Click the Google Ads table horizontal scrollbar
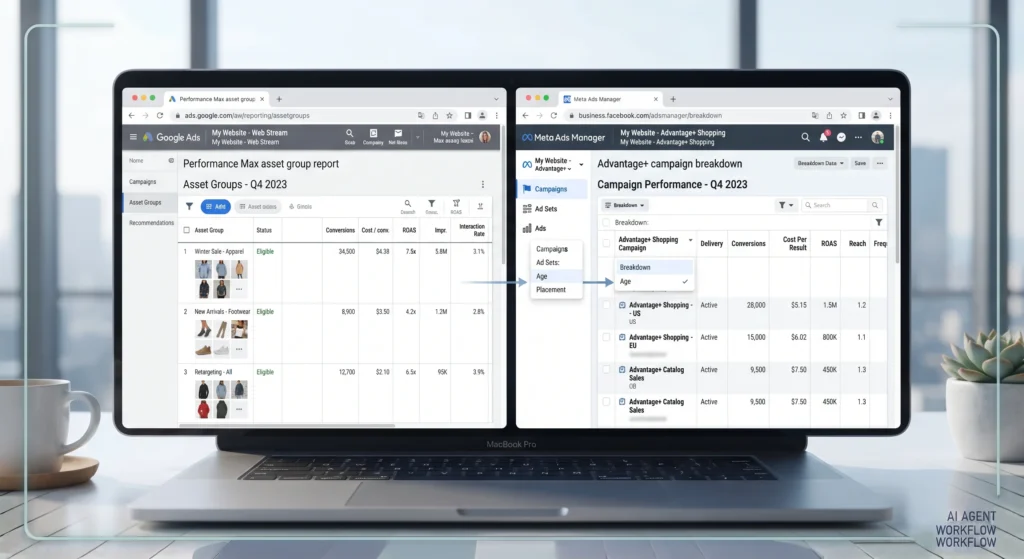The height and width of the screenshot is (559, 1024). click(x=287, y=426)
